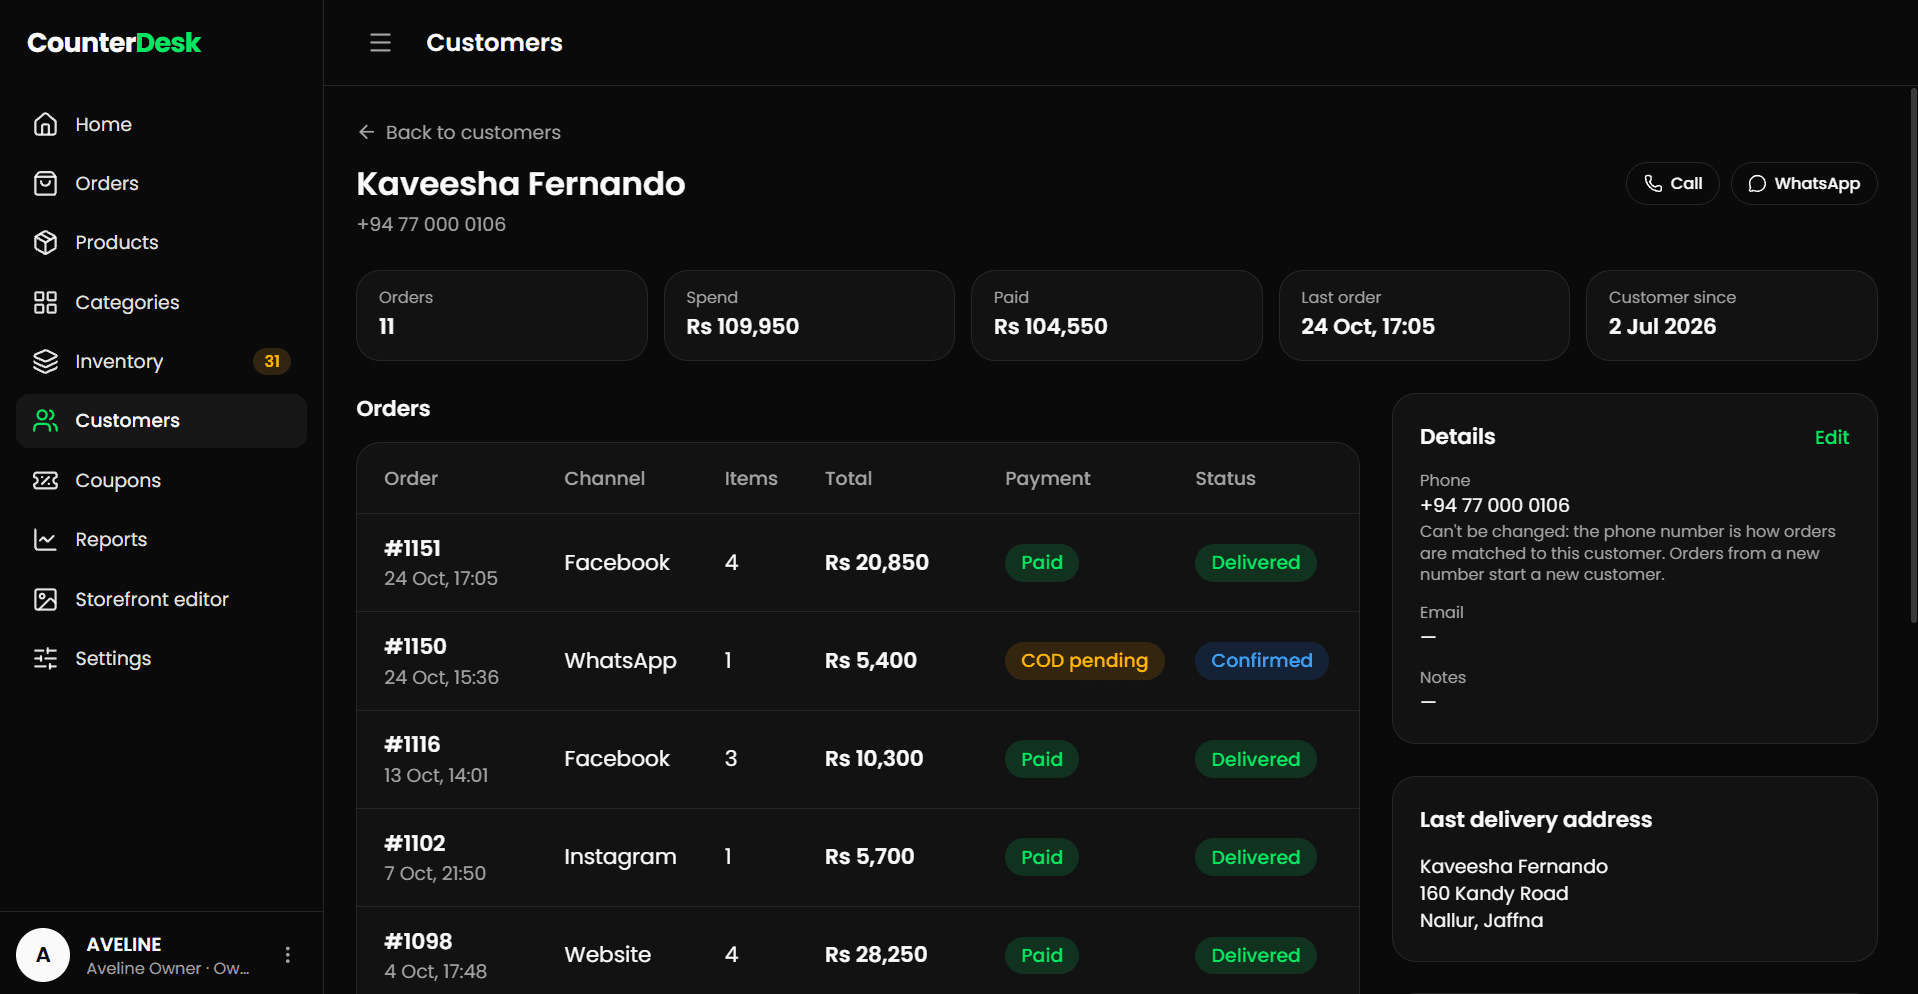Image resolution: width=1918 pixels, height=994 pixels.
Task: Click the Instagram channel cell
Action: (x=620, y=857)
